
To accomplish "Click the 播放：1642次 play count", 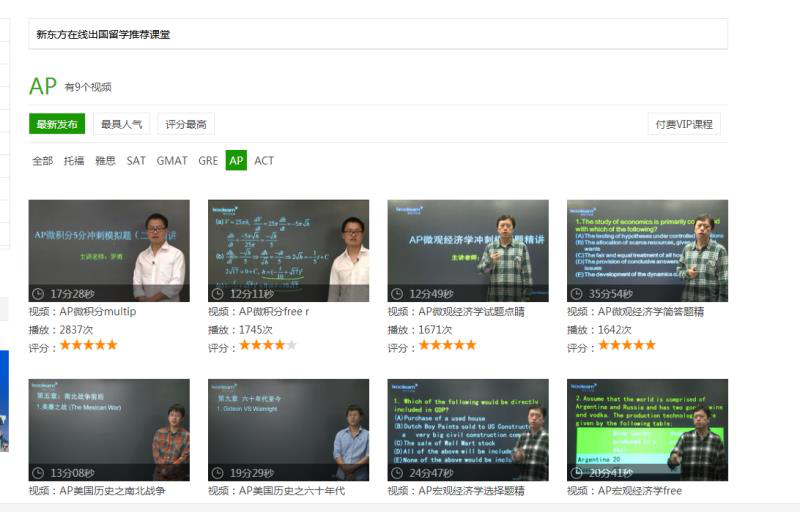I will pyautogui.click(x=599, y=330).
